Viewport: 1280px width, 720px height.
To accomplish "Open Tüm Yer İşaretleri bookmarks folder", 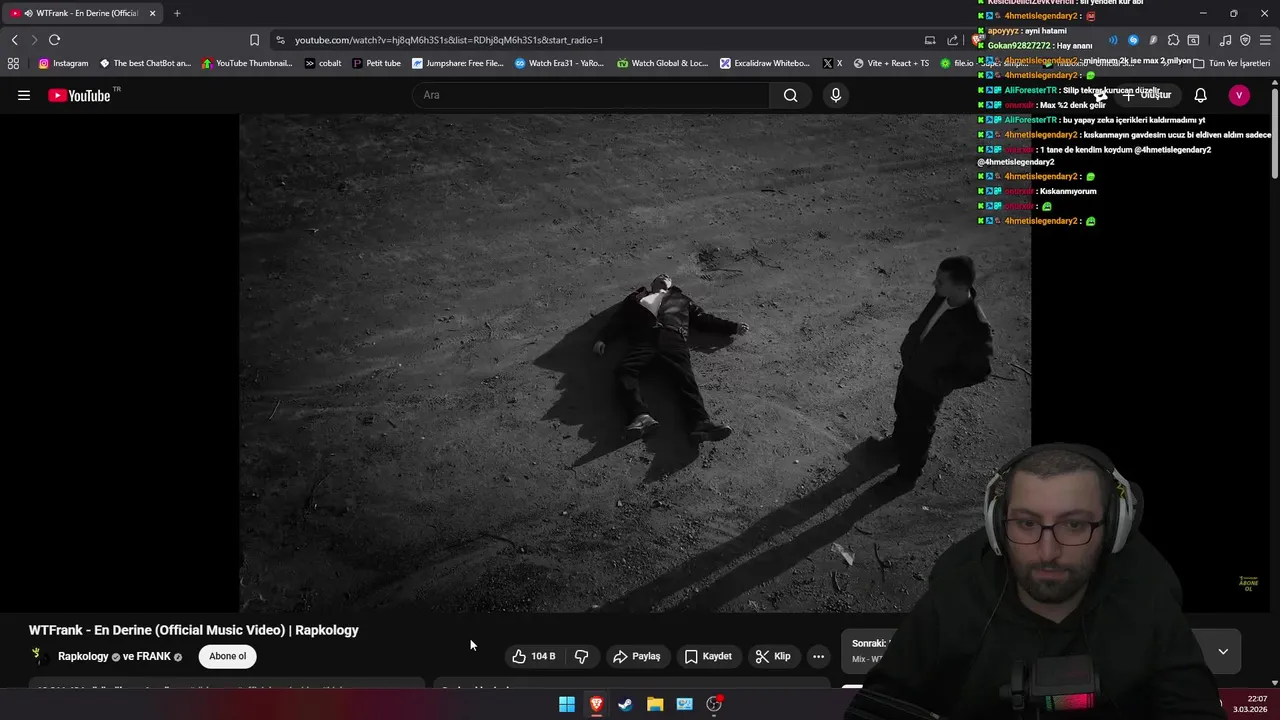I will [1231, 63].
